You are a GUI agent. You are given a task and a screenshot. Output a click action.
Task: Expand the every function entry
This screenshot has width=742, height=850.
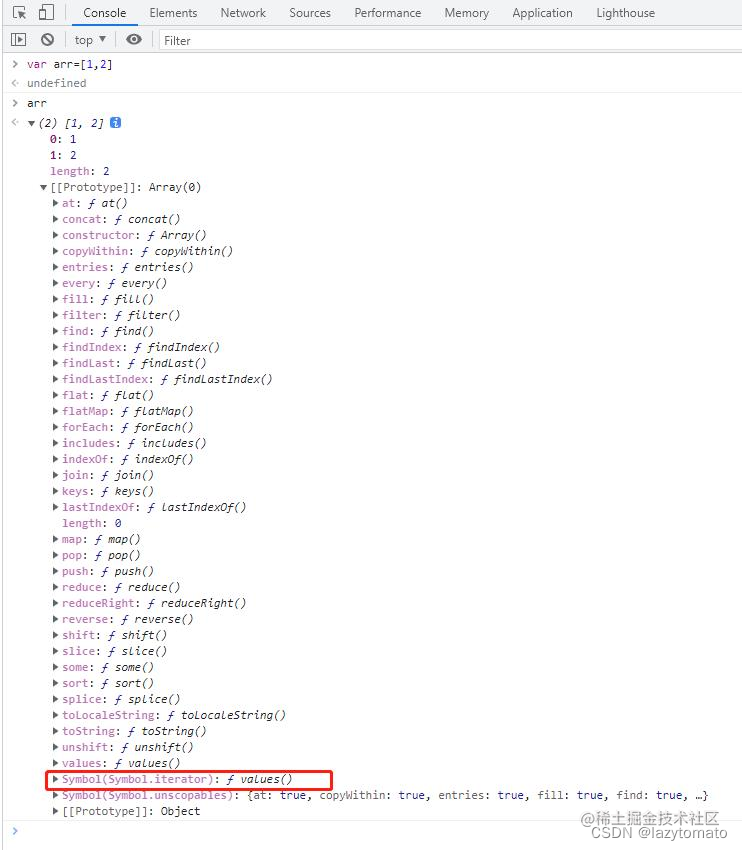tap(55, 283)
